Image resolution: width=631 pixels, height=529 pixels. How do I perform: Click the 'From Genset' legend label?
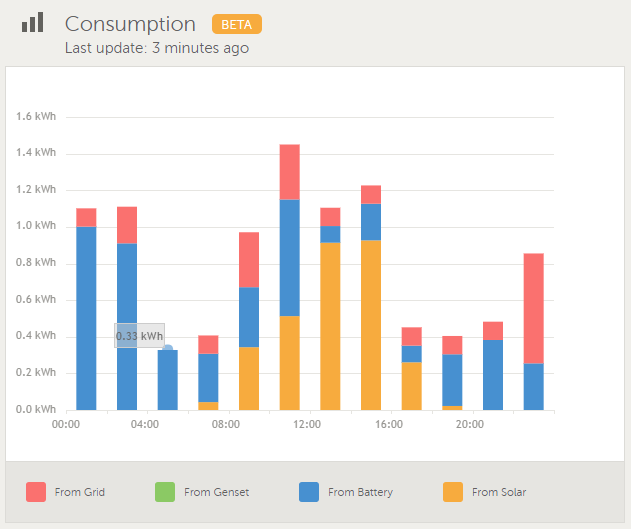point(217,492)
